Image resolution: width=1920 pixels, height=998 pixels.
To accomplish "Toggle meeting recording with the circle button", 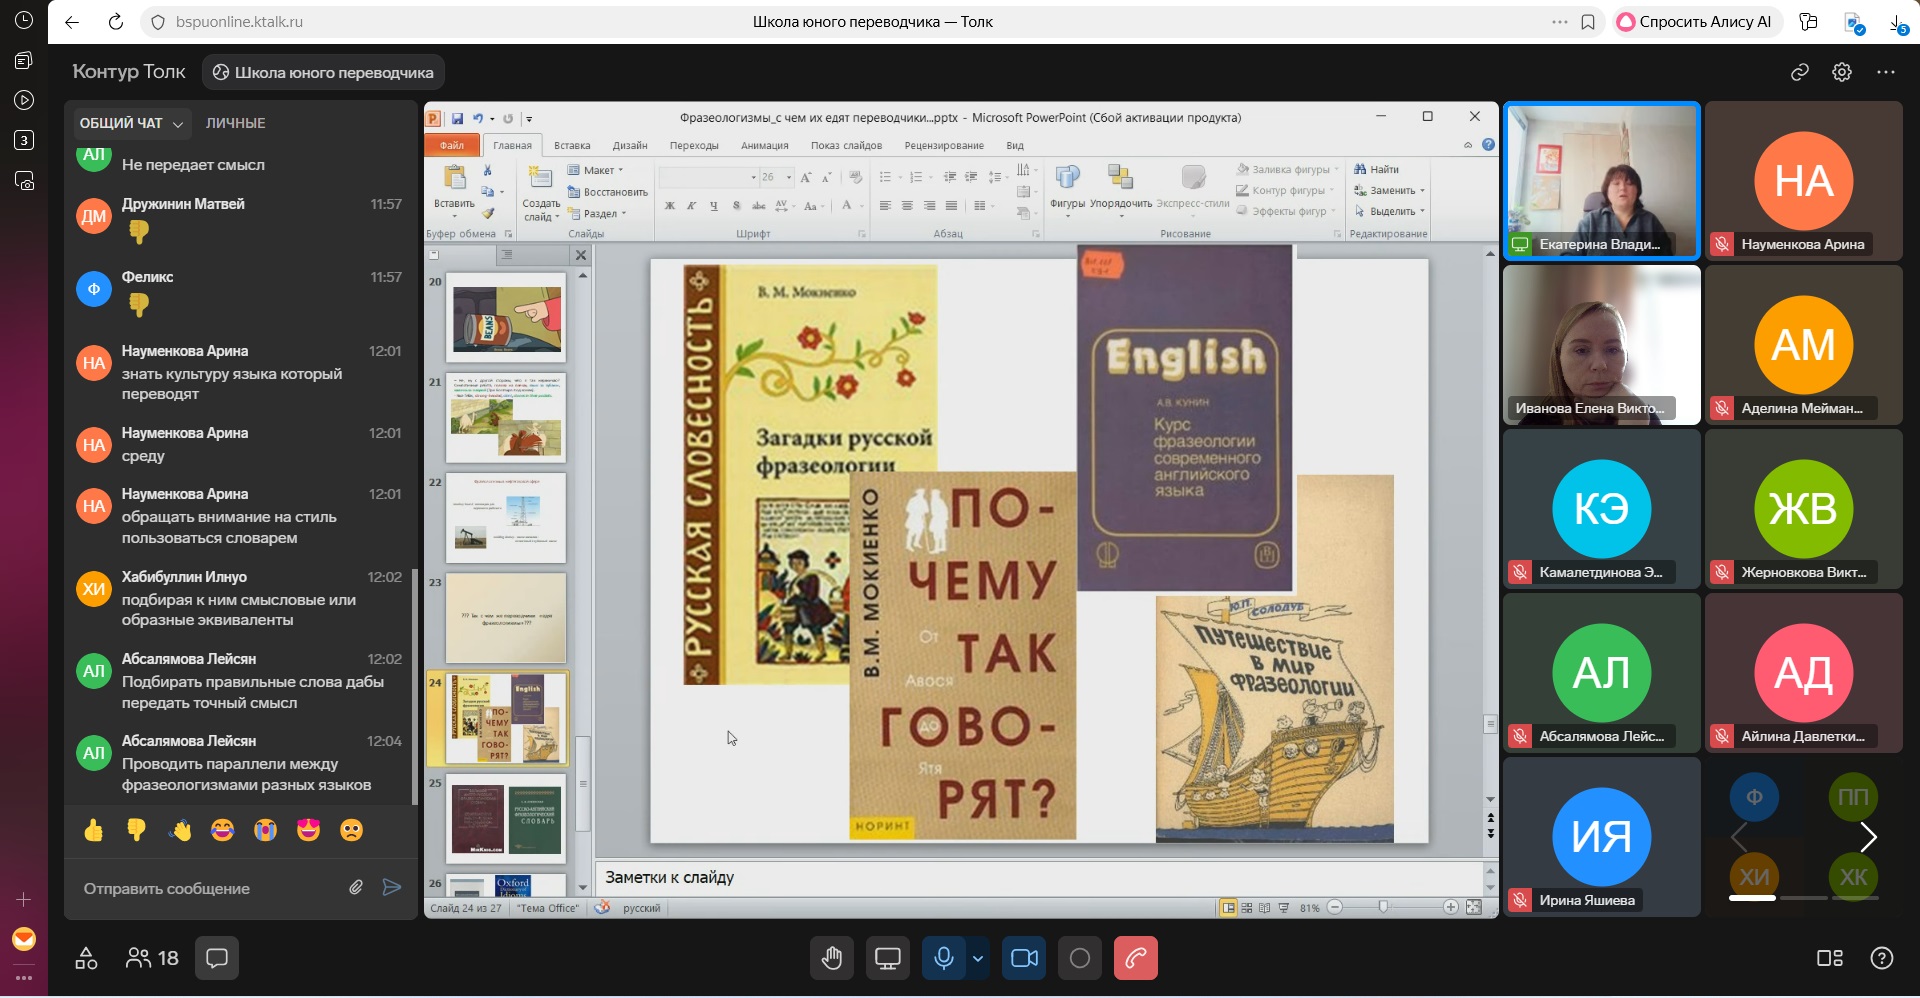I will tap(1079, 958).
